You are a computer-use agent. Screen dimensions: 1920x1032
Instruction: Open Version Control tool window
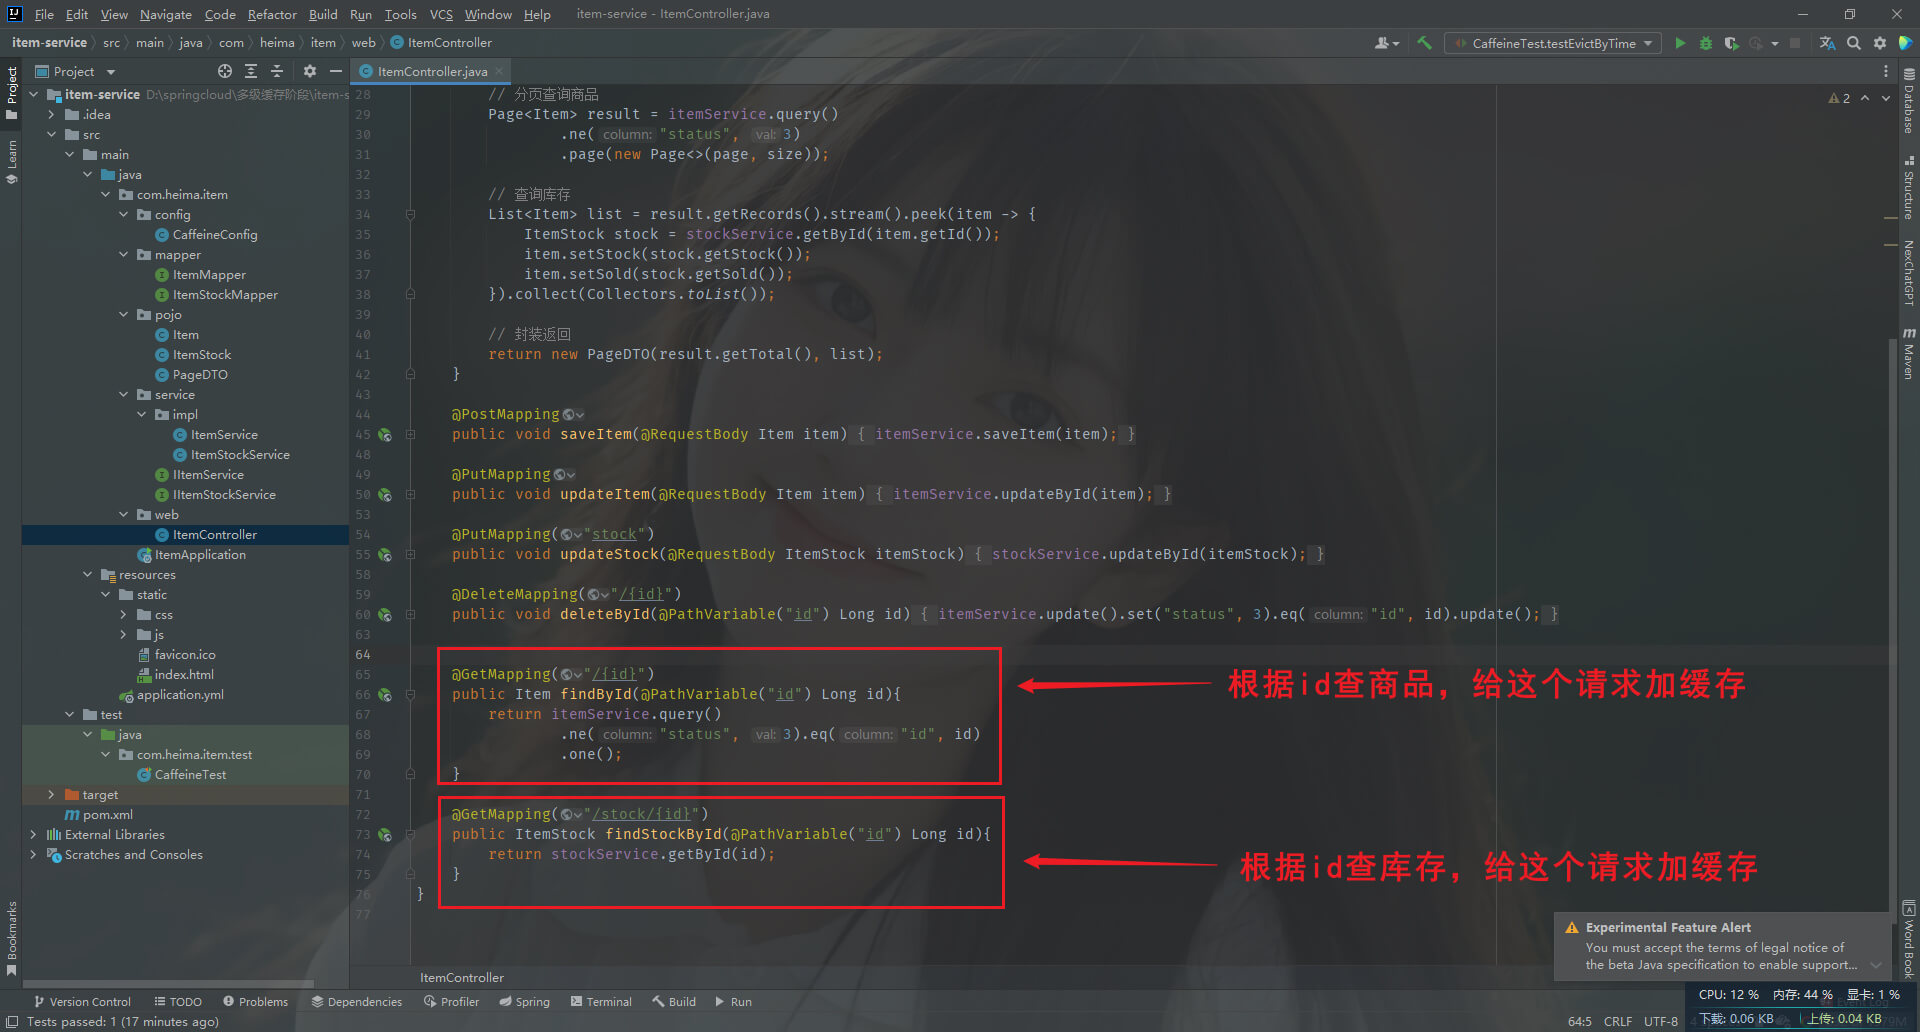[x=82, y=1001]
